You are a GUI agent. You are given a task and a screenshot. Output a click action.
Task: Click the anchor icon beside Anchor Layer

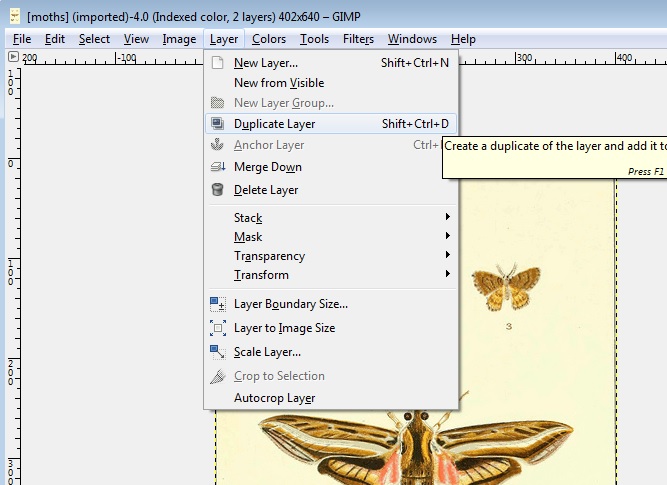[x=217, y=145]
